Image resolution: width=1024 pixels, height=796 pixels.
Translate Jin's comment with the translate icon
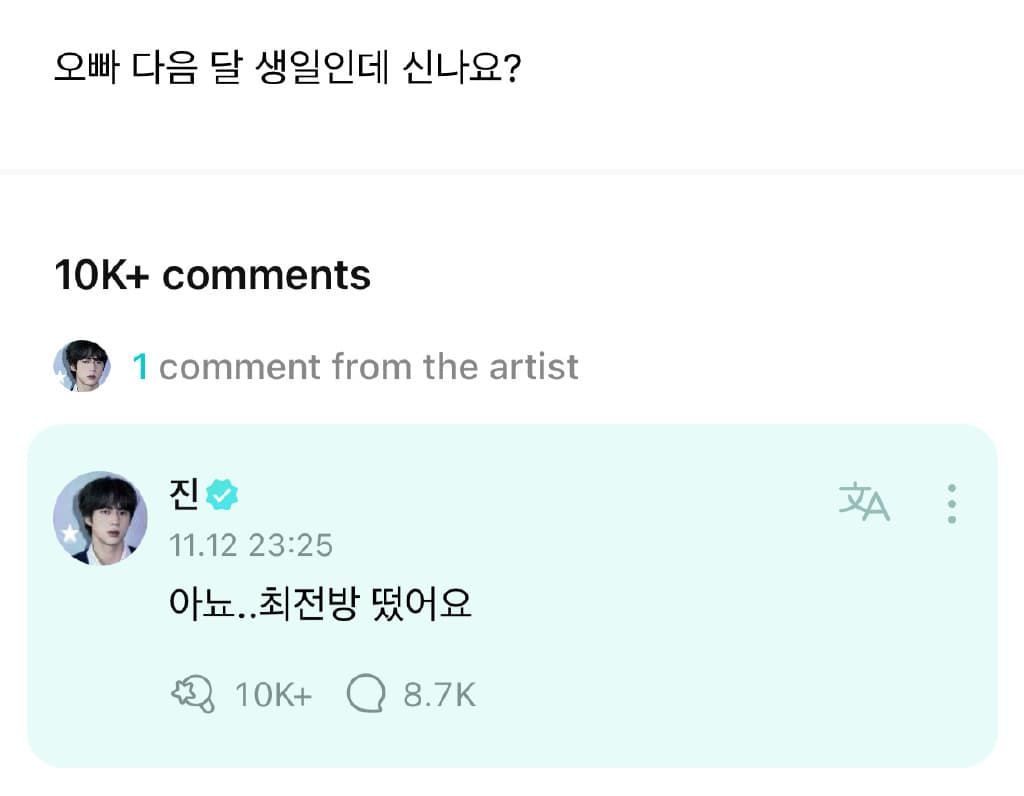point(864,503)
